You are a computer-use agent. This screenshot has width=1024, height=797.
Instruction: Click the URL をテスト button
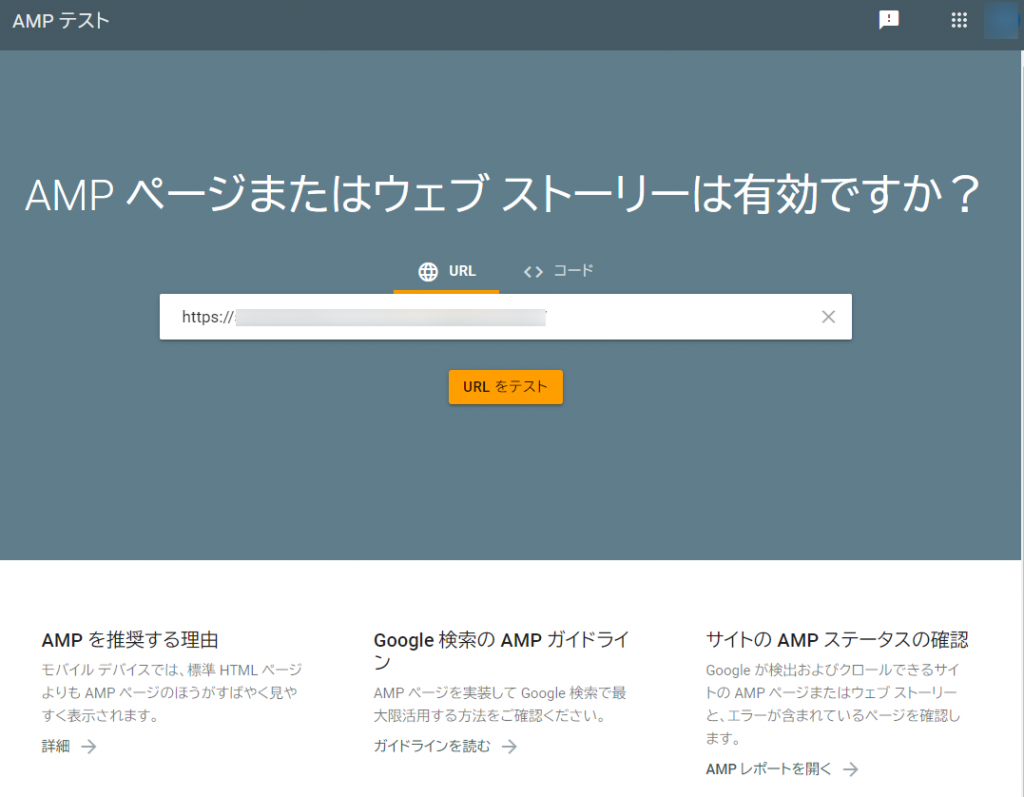click(505, 387)
